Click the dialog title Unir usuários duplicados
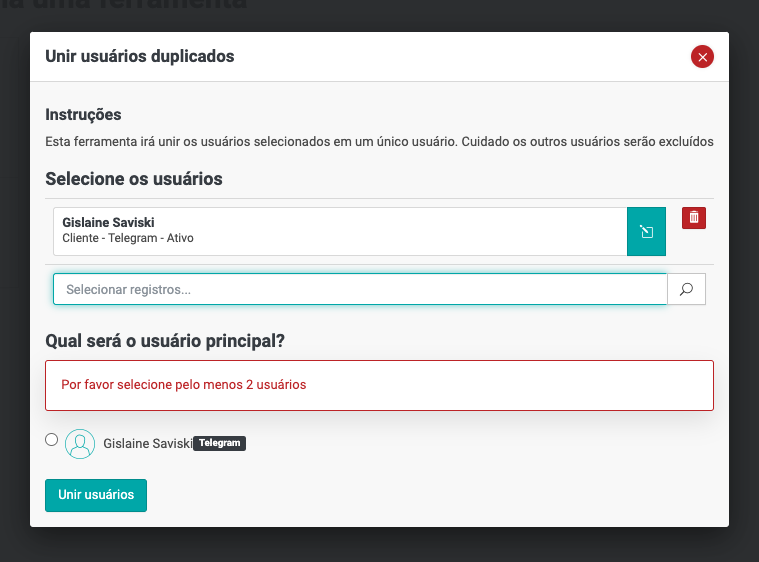759x562 pixels. [x=140, y=56]
